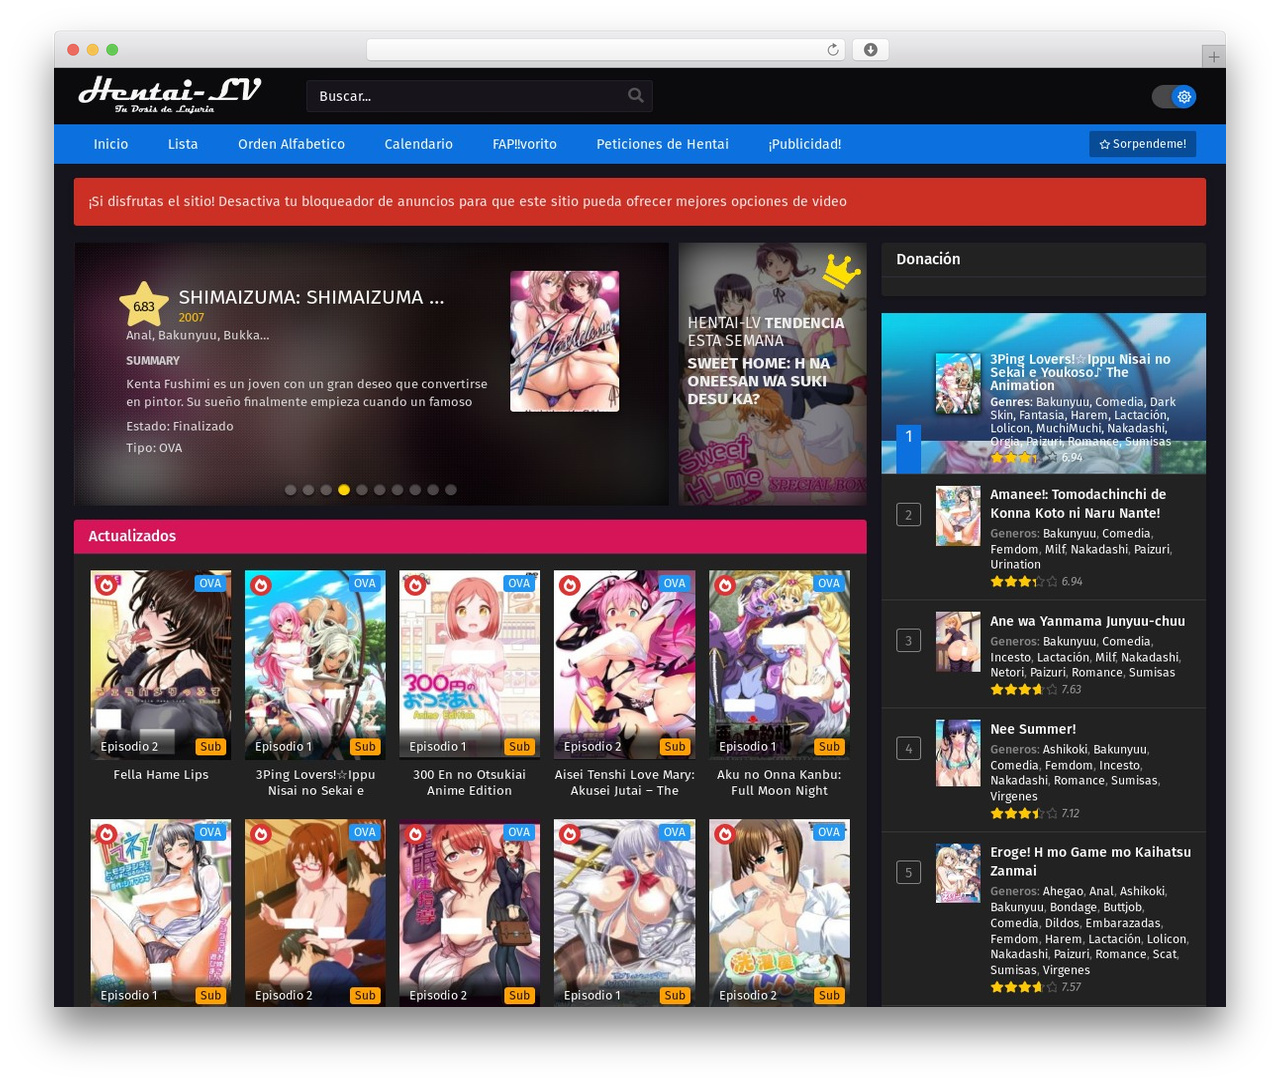Click the browser address bar
This screenshot has width=1280, height=1084.
click(606, 50)
